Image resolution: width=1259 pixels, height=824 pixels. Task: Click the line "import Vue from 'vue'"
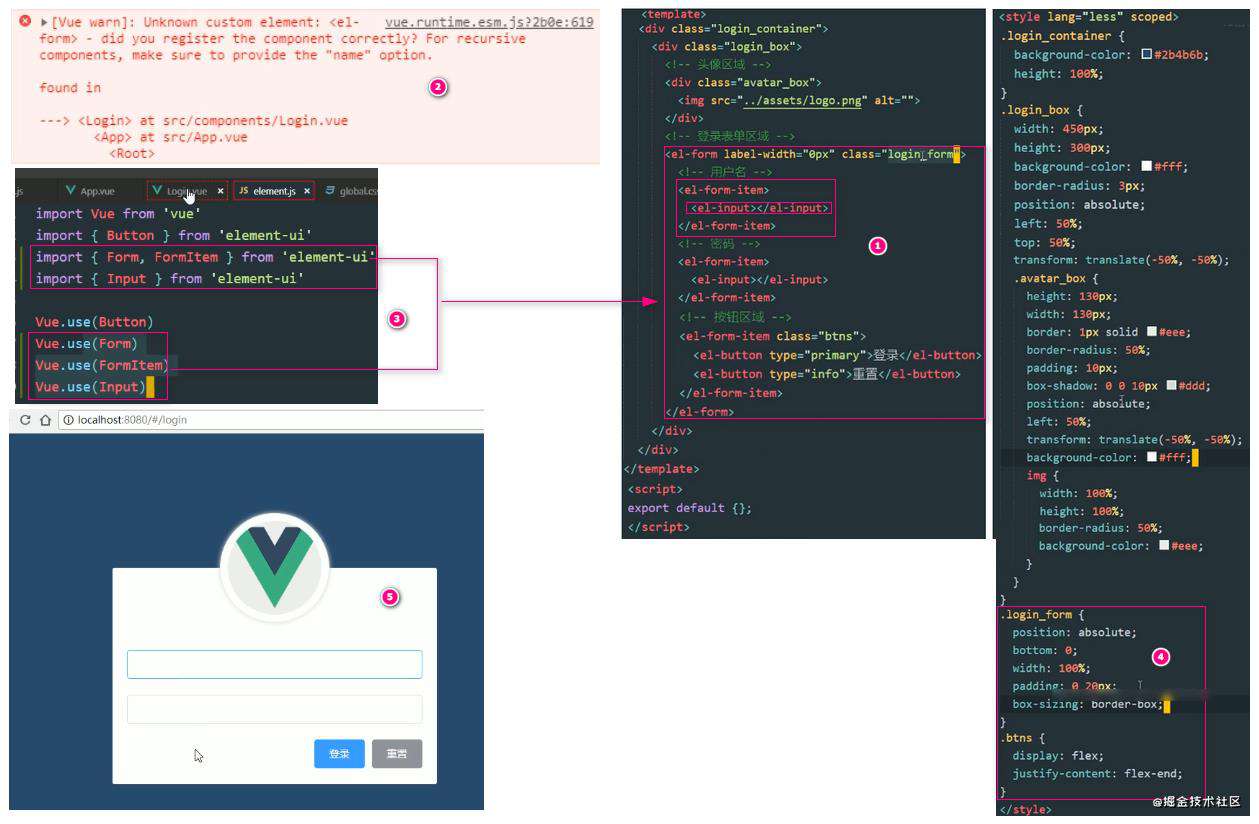click(119, 214)
